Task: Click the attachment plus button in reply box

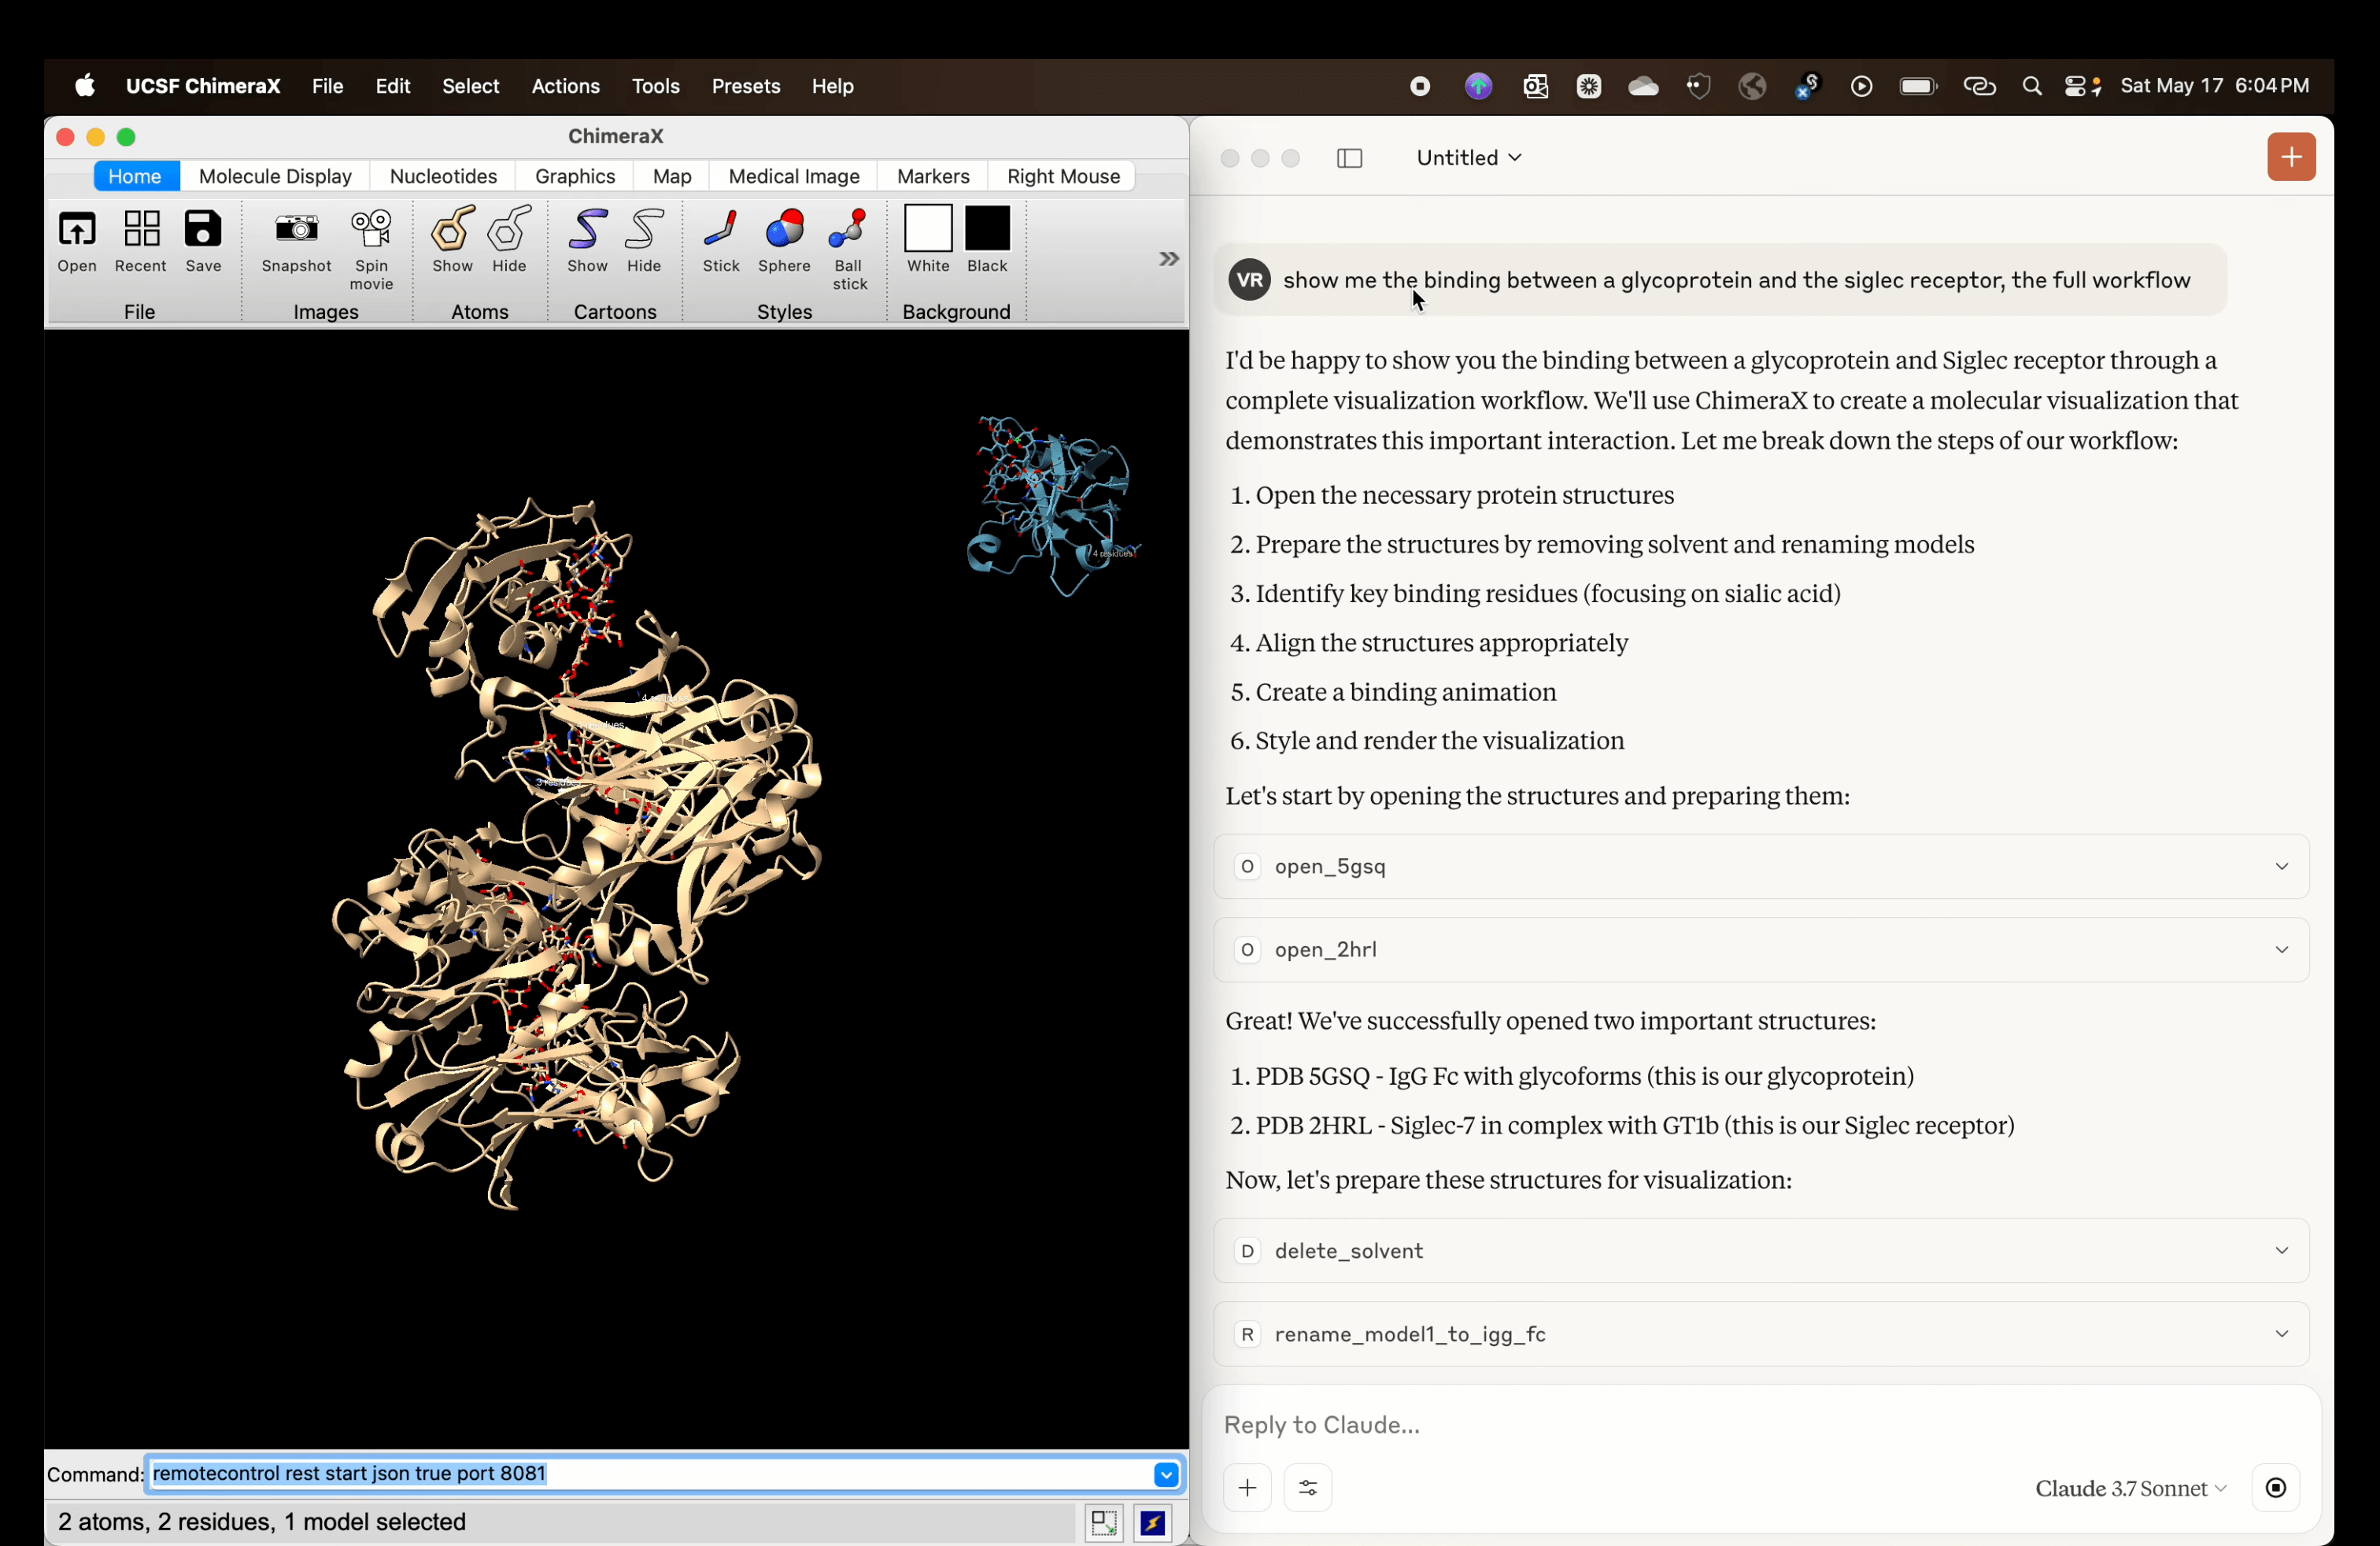Action: [x=1247, y=1488]
